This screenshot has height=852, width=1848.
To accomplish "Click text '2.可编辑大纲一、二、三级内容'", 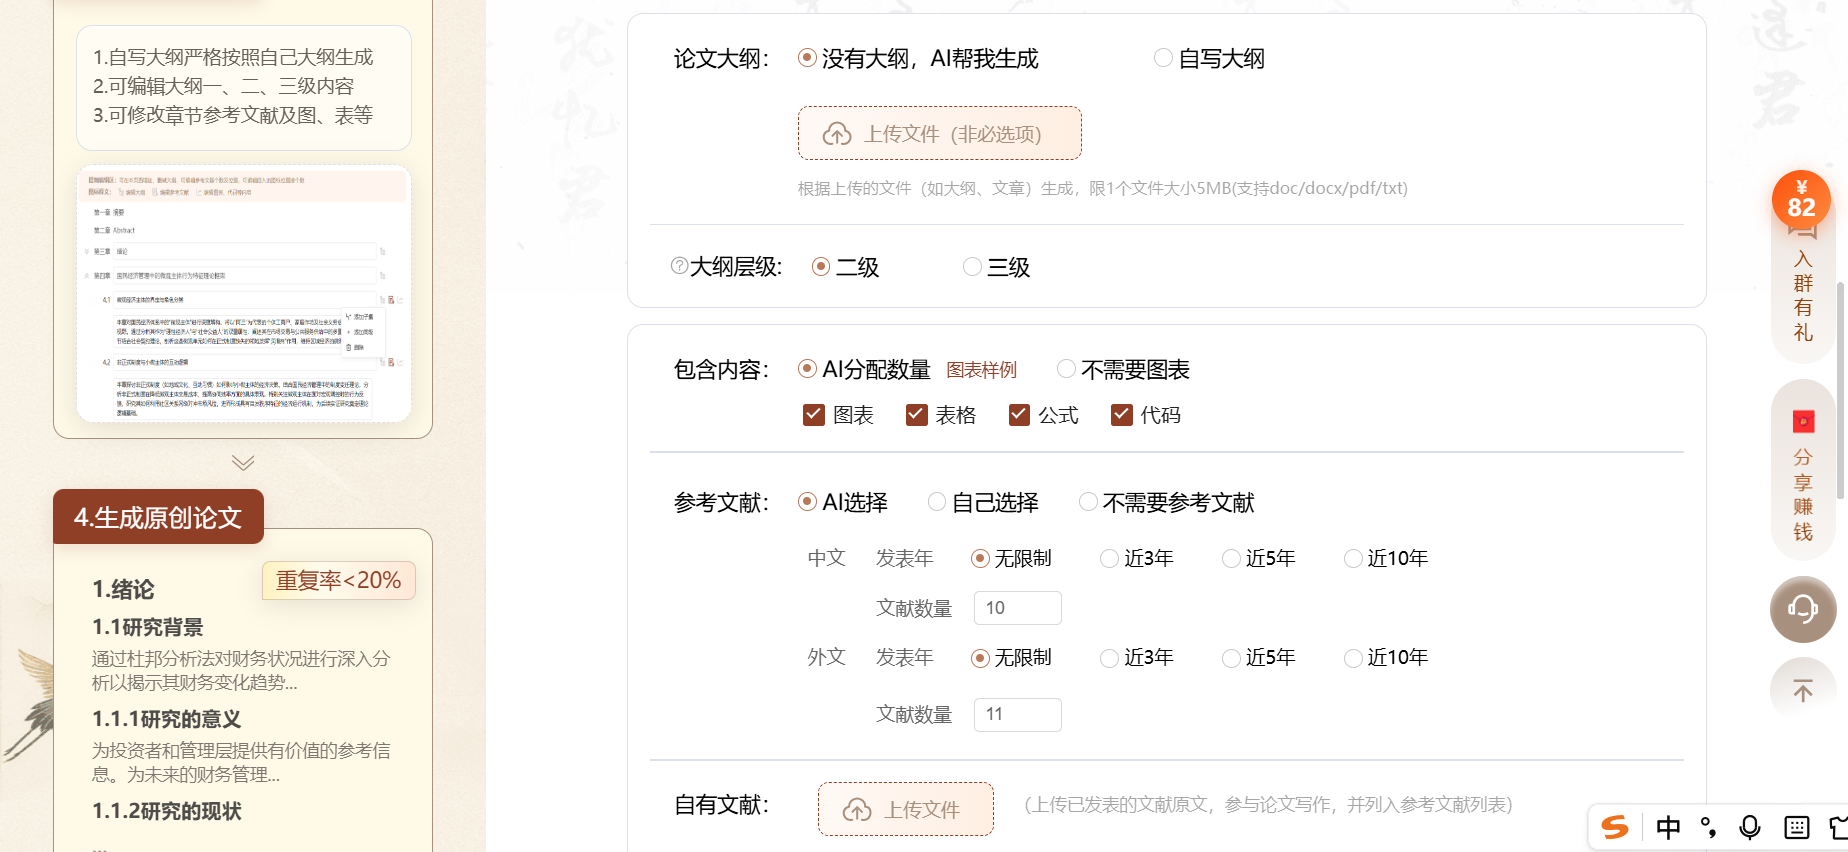I will pyautogui.click(x=224, y=86).
